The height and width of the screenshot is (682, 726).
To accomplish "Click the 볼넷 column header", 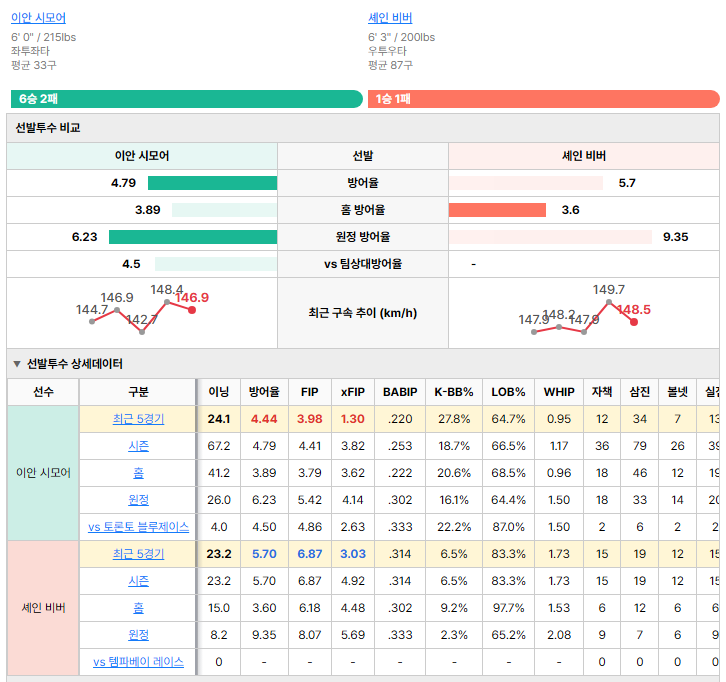I will tap(677, 392).
